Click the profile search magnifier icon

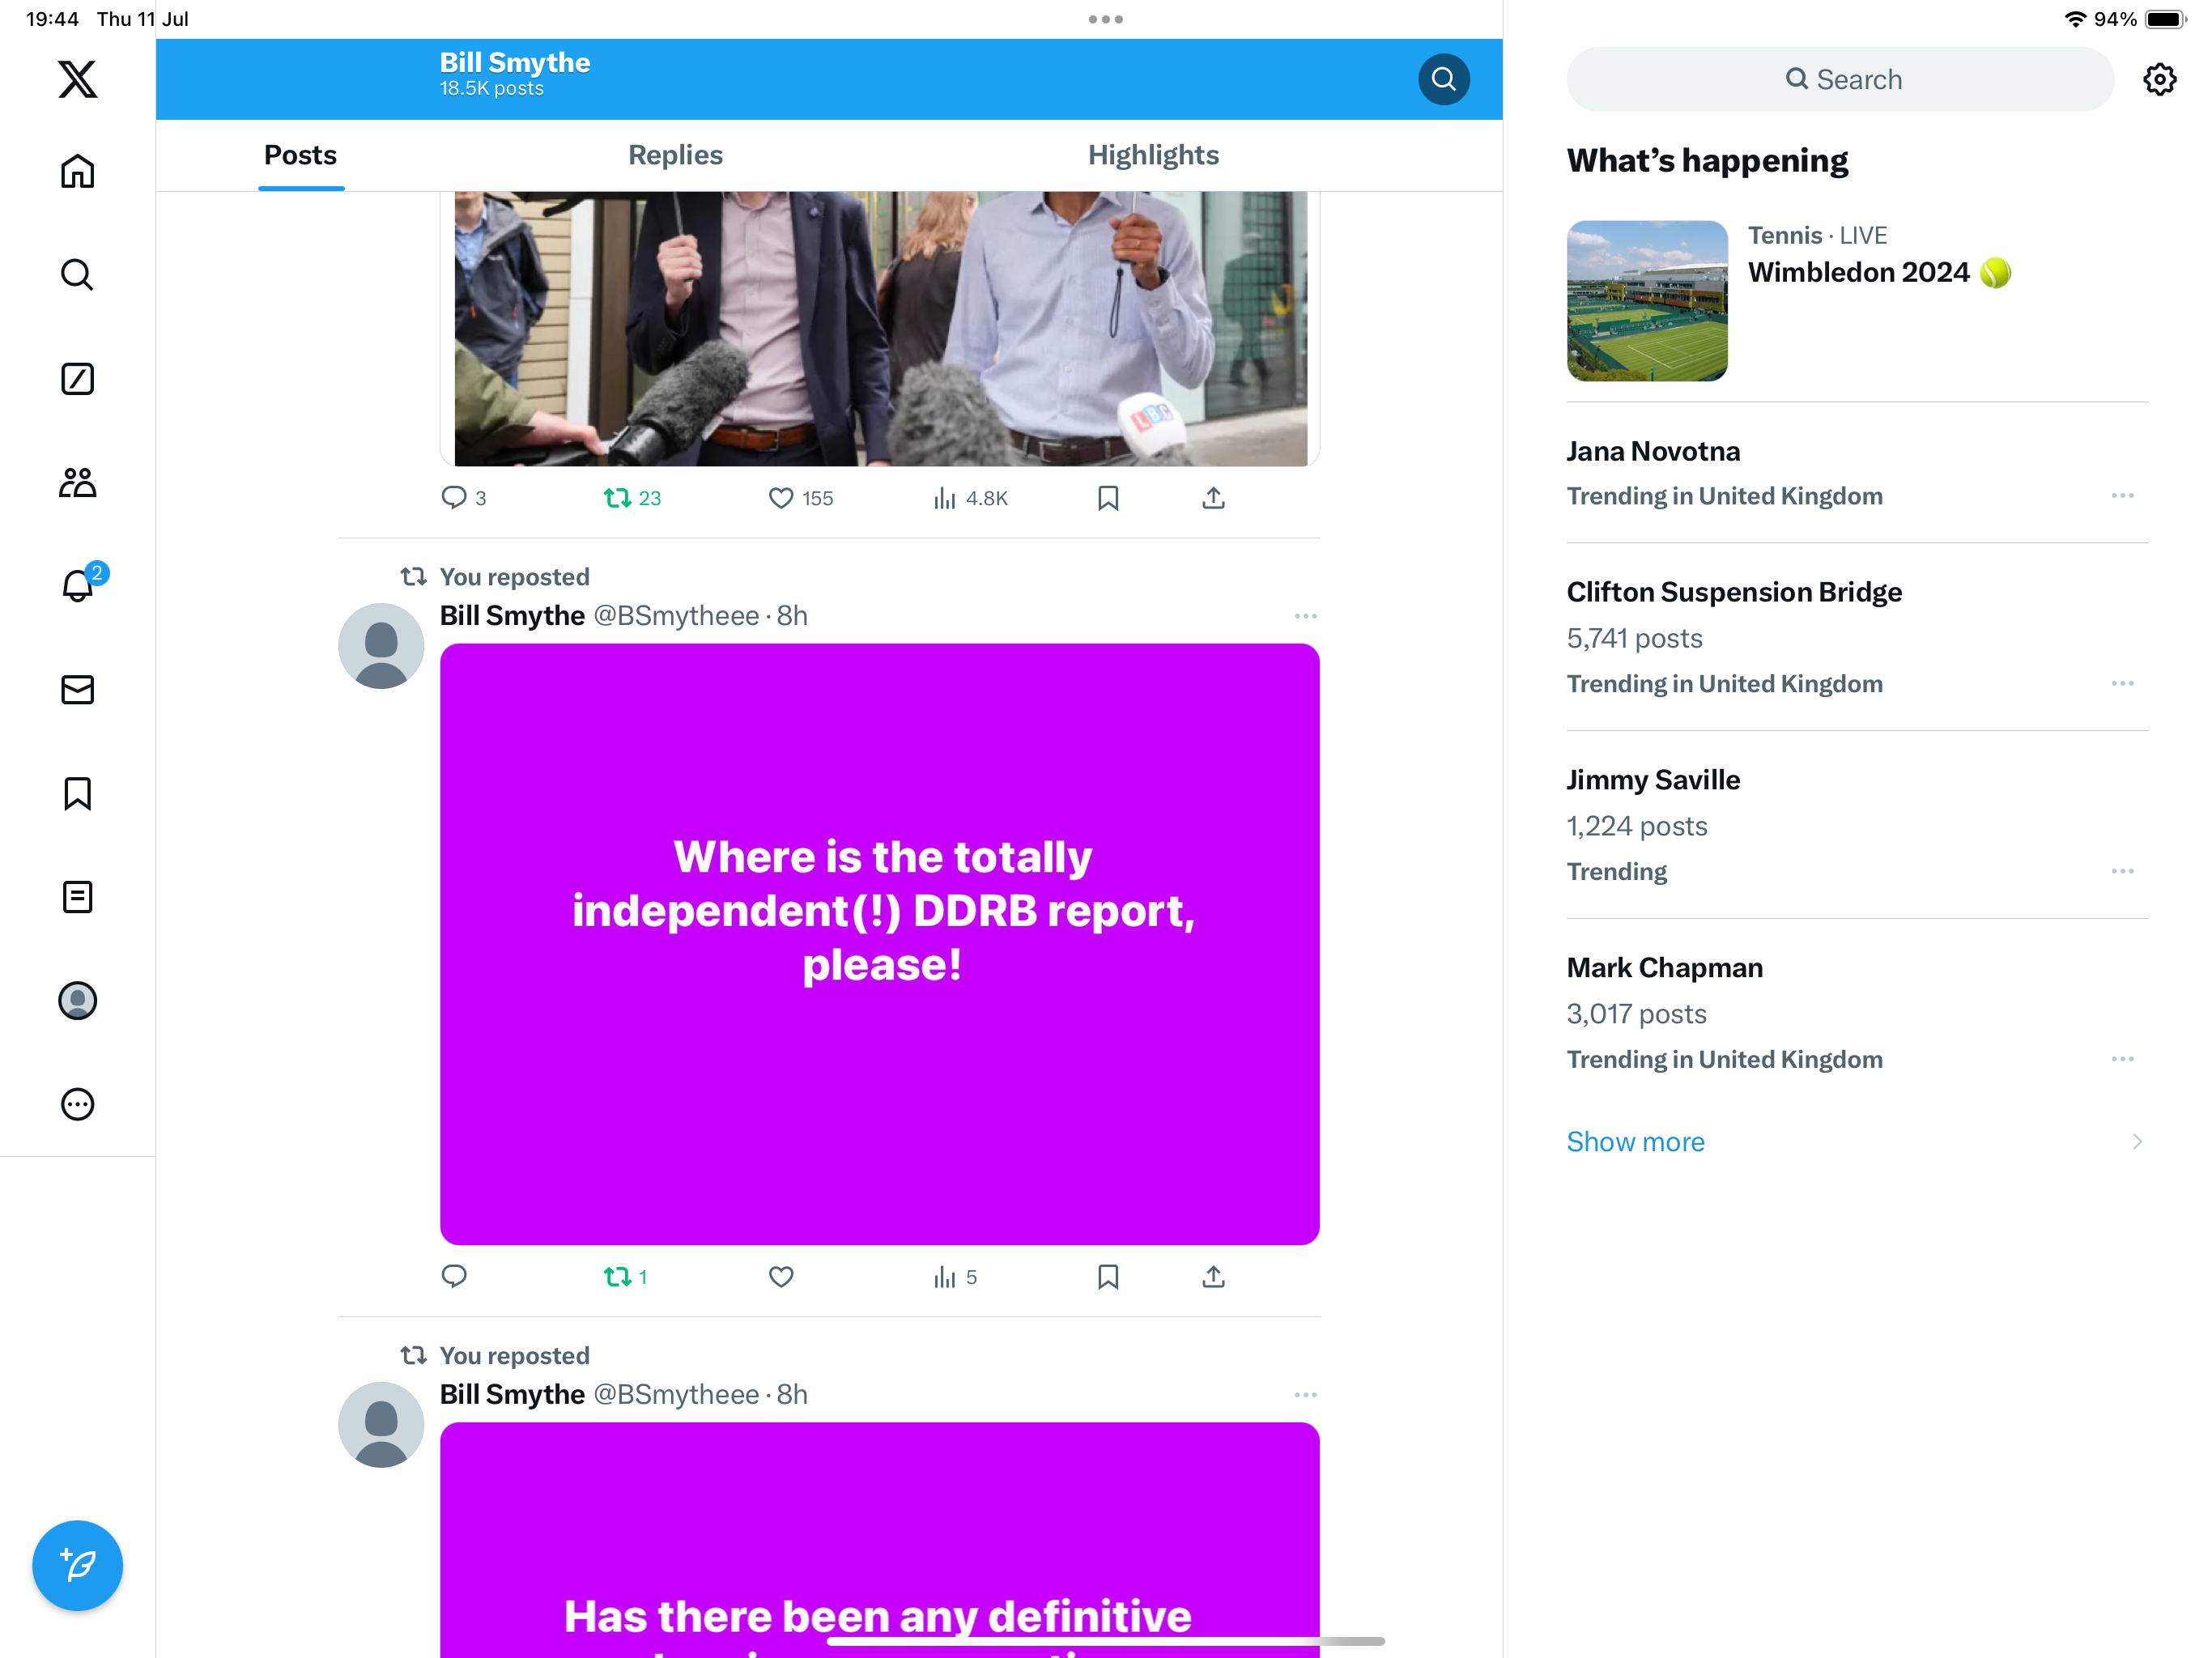click(1443, 79)
